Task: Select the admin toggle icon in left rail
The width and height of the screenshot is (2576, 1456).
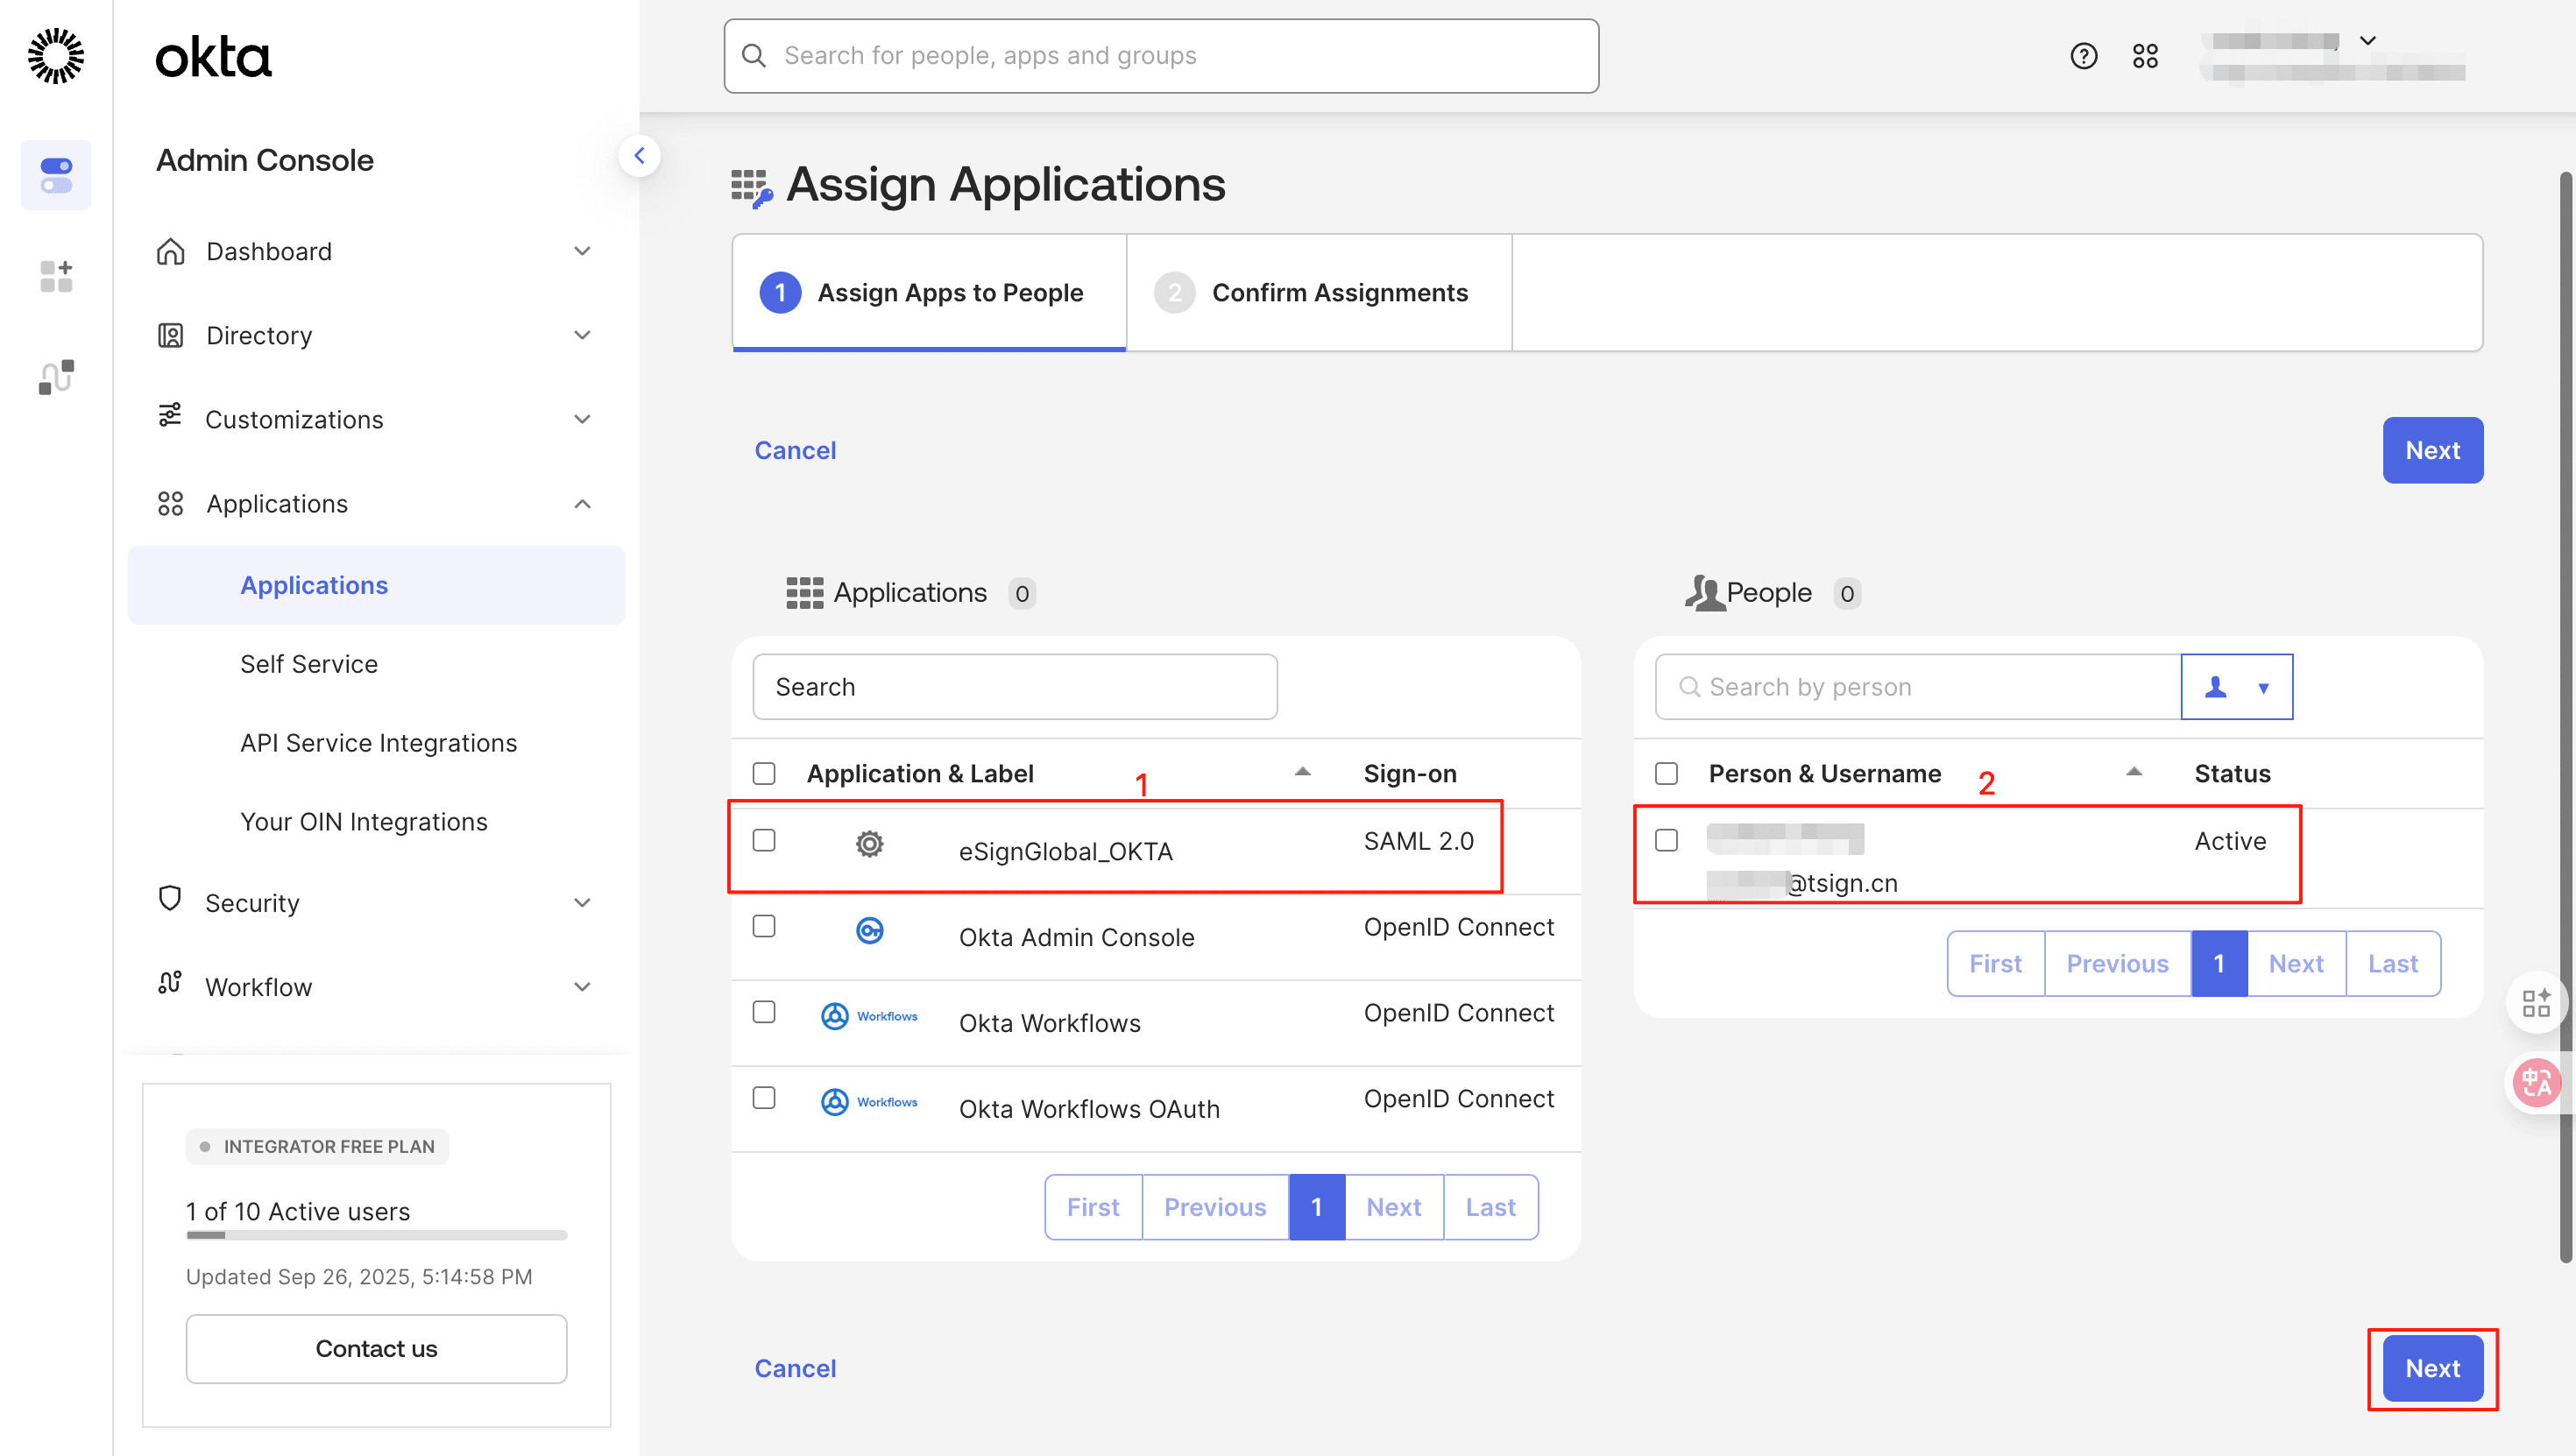Action: [x=56, y=175]
